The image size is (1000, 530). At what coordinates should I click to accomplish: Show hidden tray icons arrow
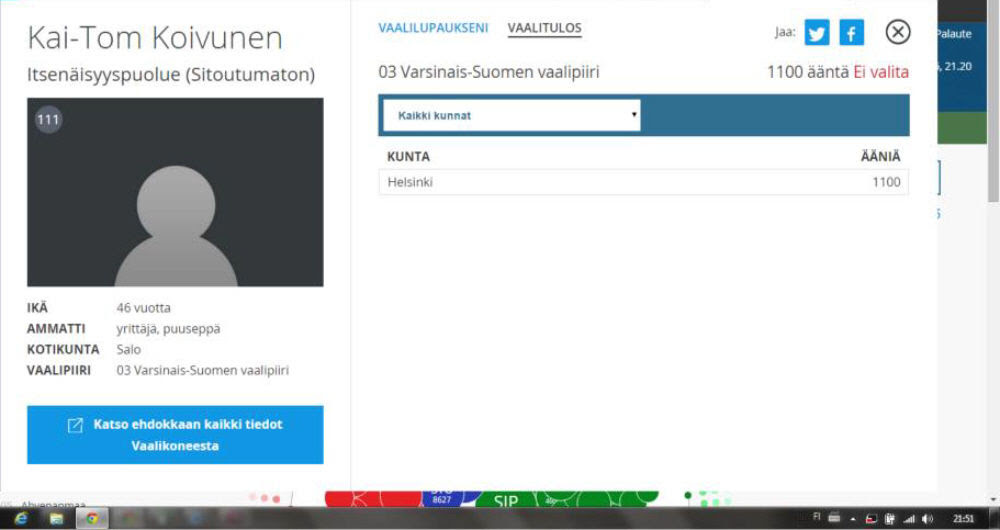pos(853,519)
